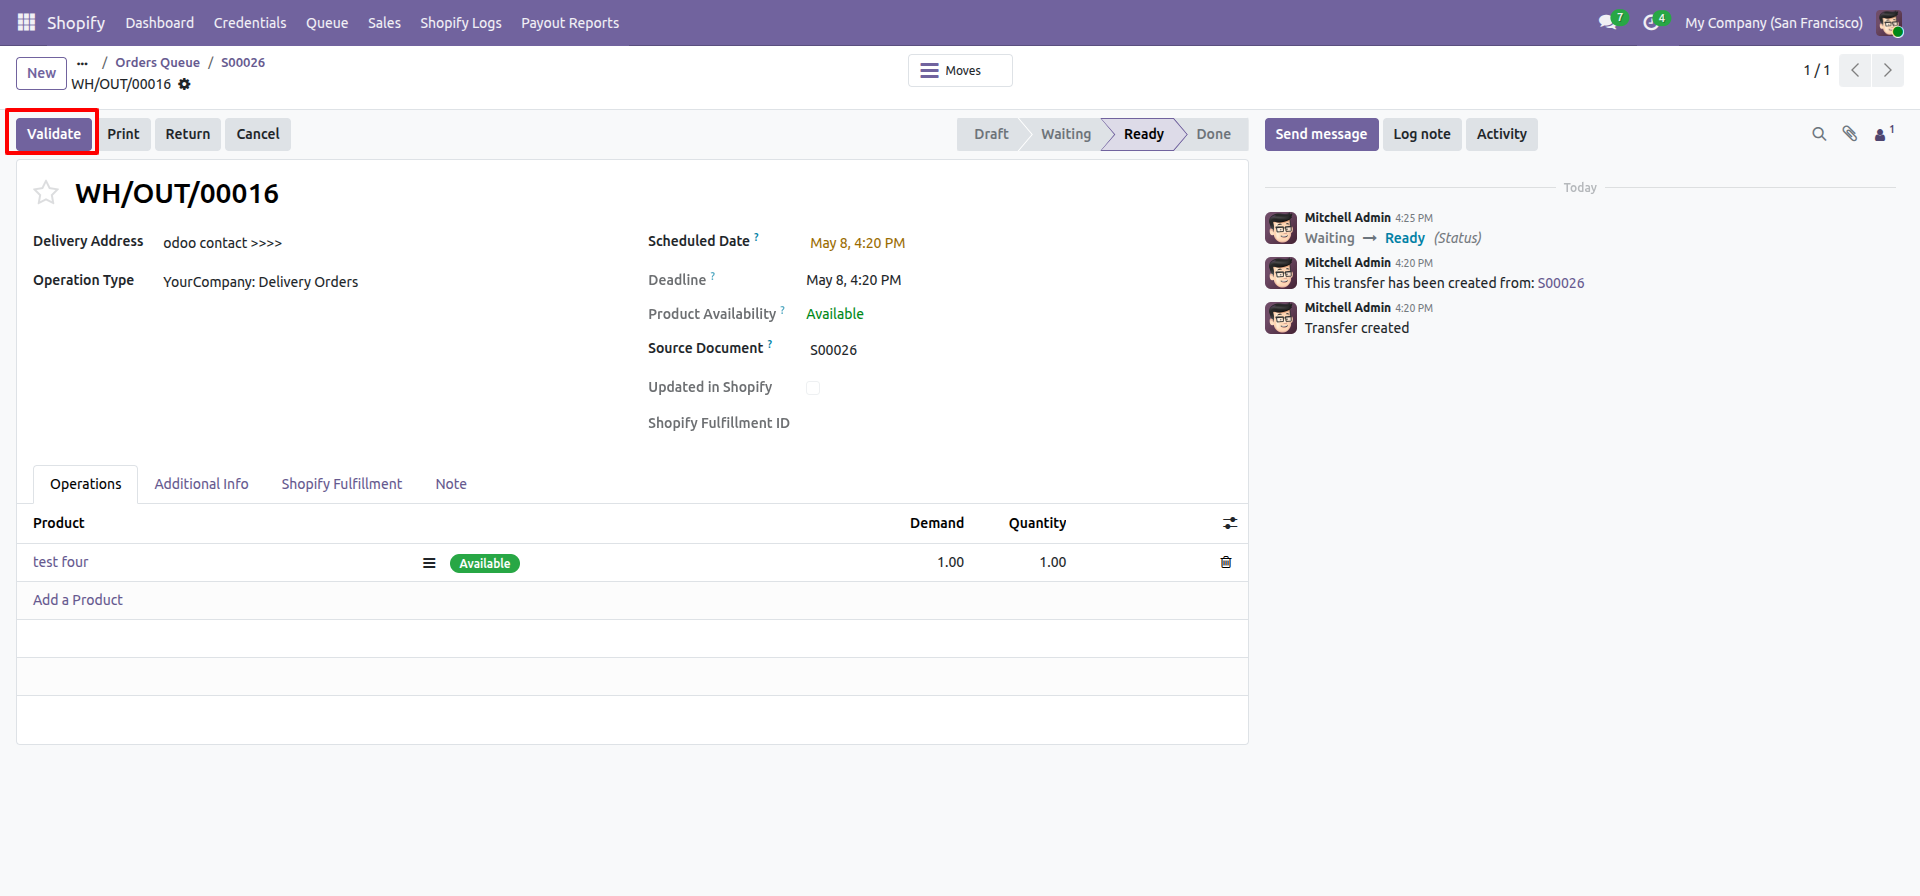Screen dimensions: 1920x896
Task: Open company switcher My Company (San Francisco)
Action: [x=1773, y=22]
